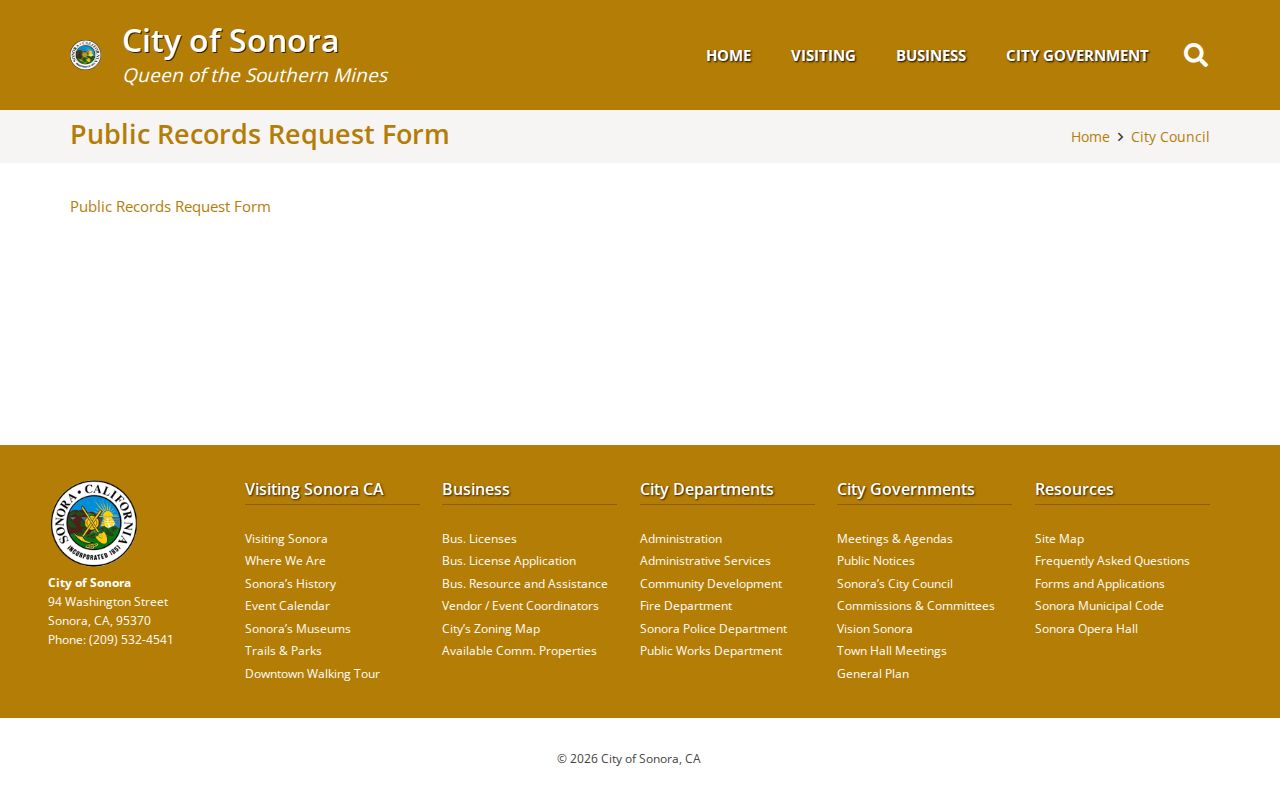This screenshot has height=800, width=1280.
Task: Click the Public Records Request Form page heading
Action: 260,135
